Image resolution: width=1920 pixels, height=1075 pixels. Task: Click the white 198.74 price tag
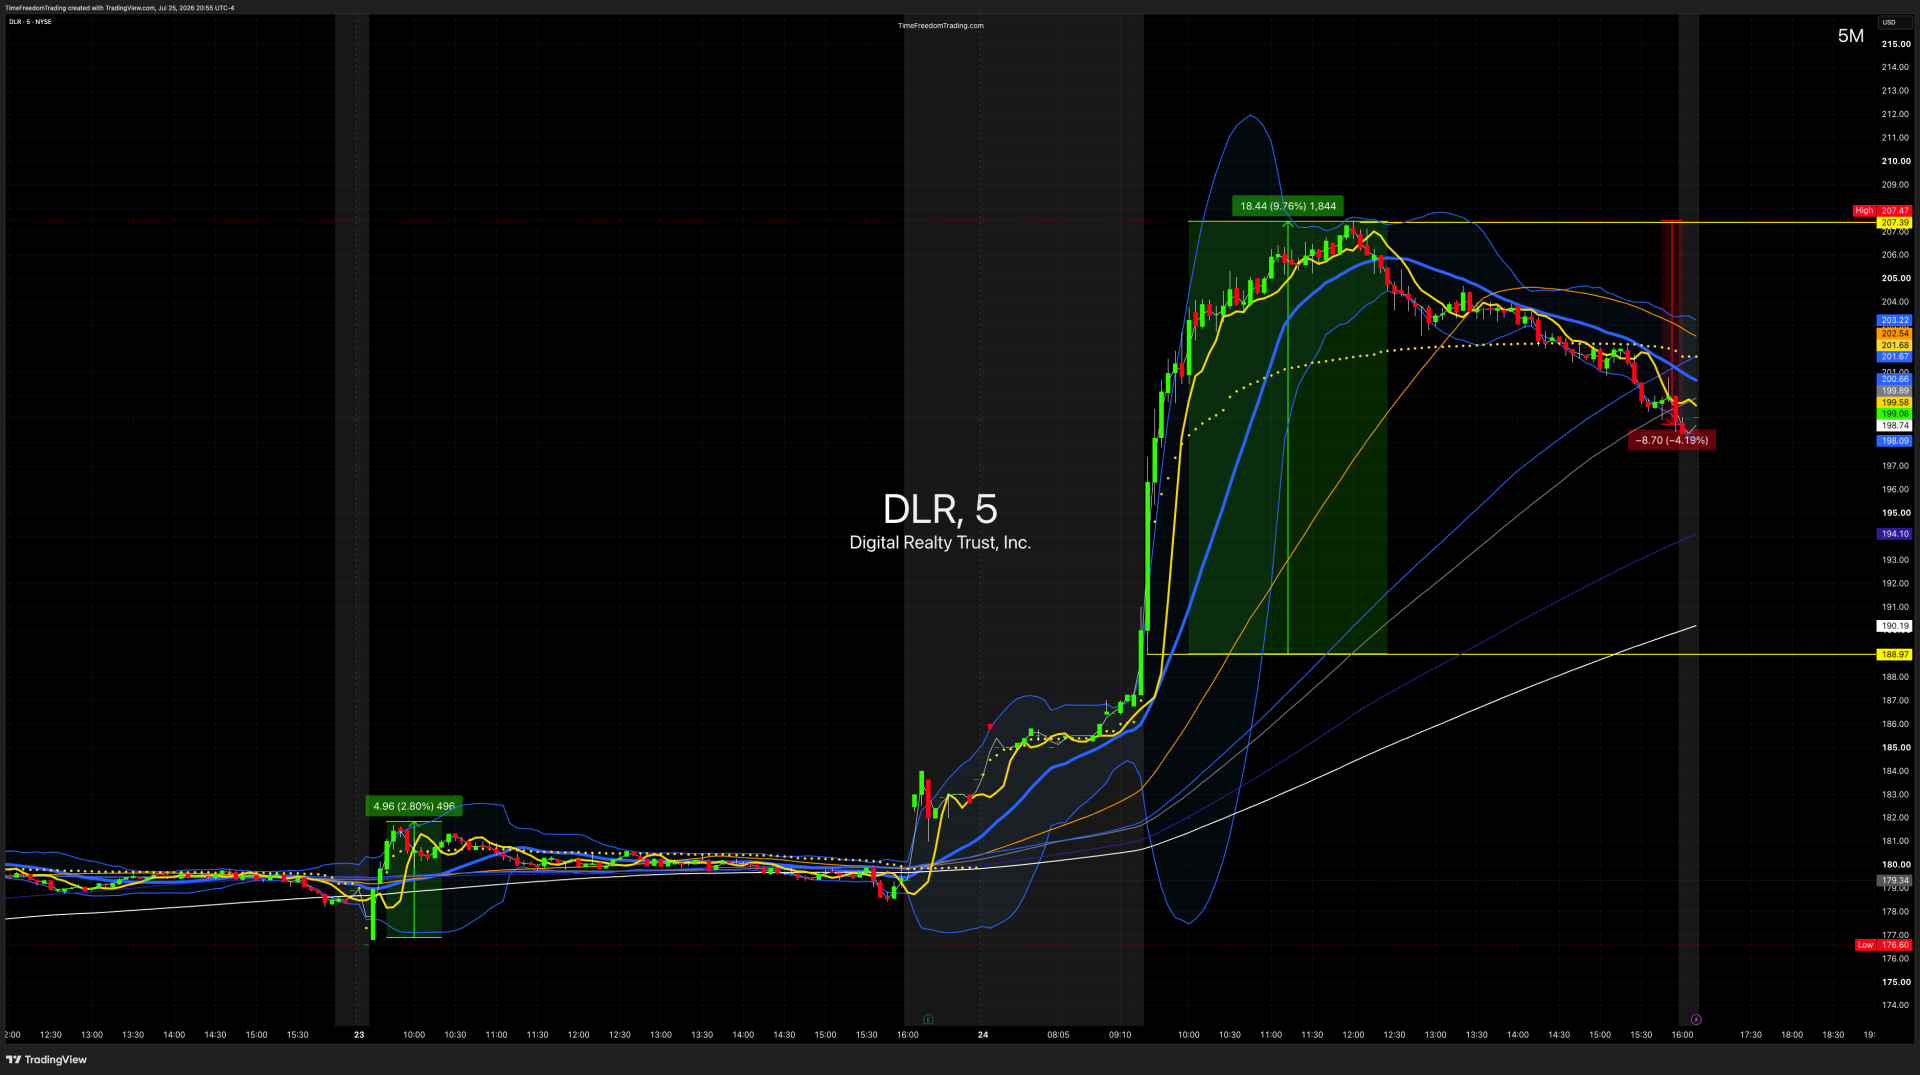[x=1894, y=426]
